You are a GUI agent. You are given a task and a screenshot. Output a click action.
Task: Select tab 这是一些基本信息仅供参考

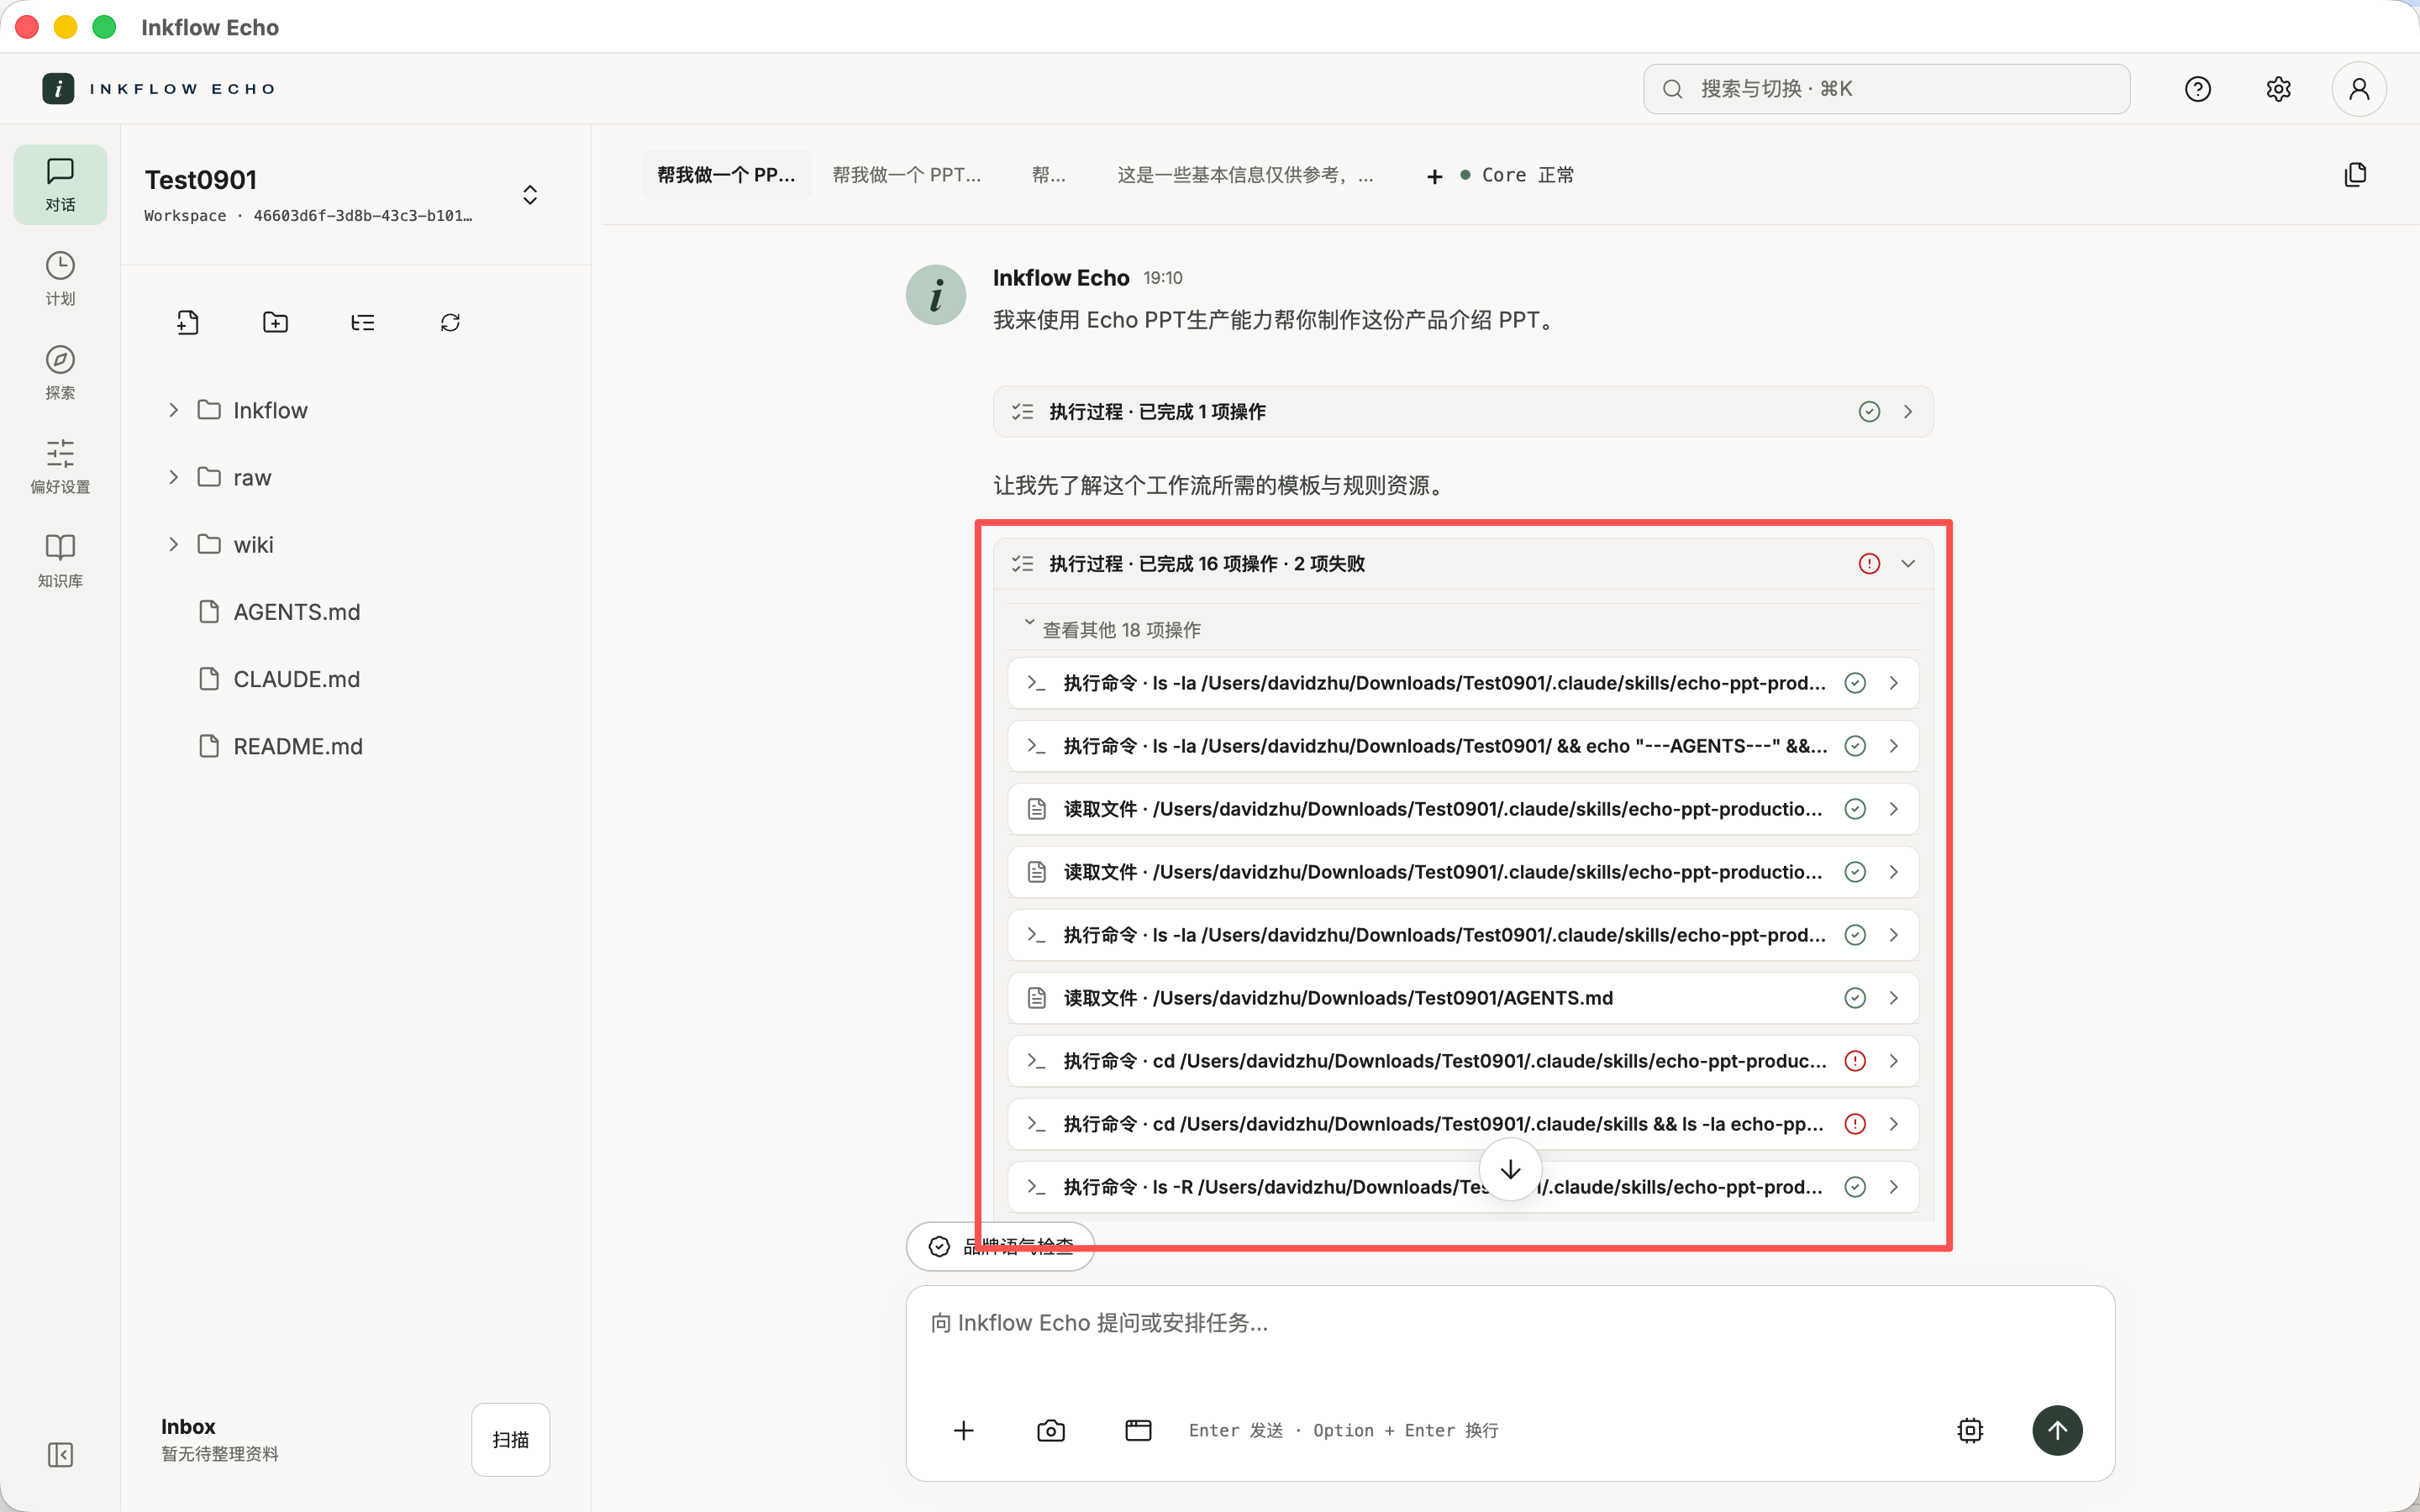[1245, 175]
